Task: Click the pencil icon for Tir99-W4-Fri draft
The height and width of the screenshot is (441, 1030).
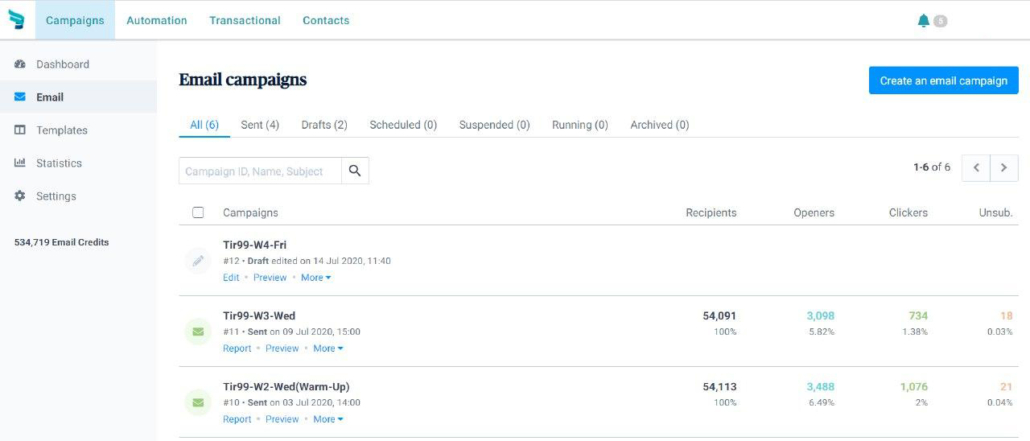Action: 198,261
